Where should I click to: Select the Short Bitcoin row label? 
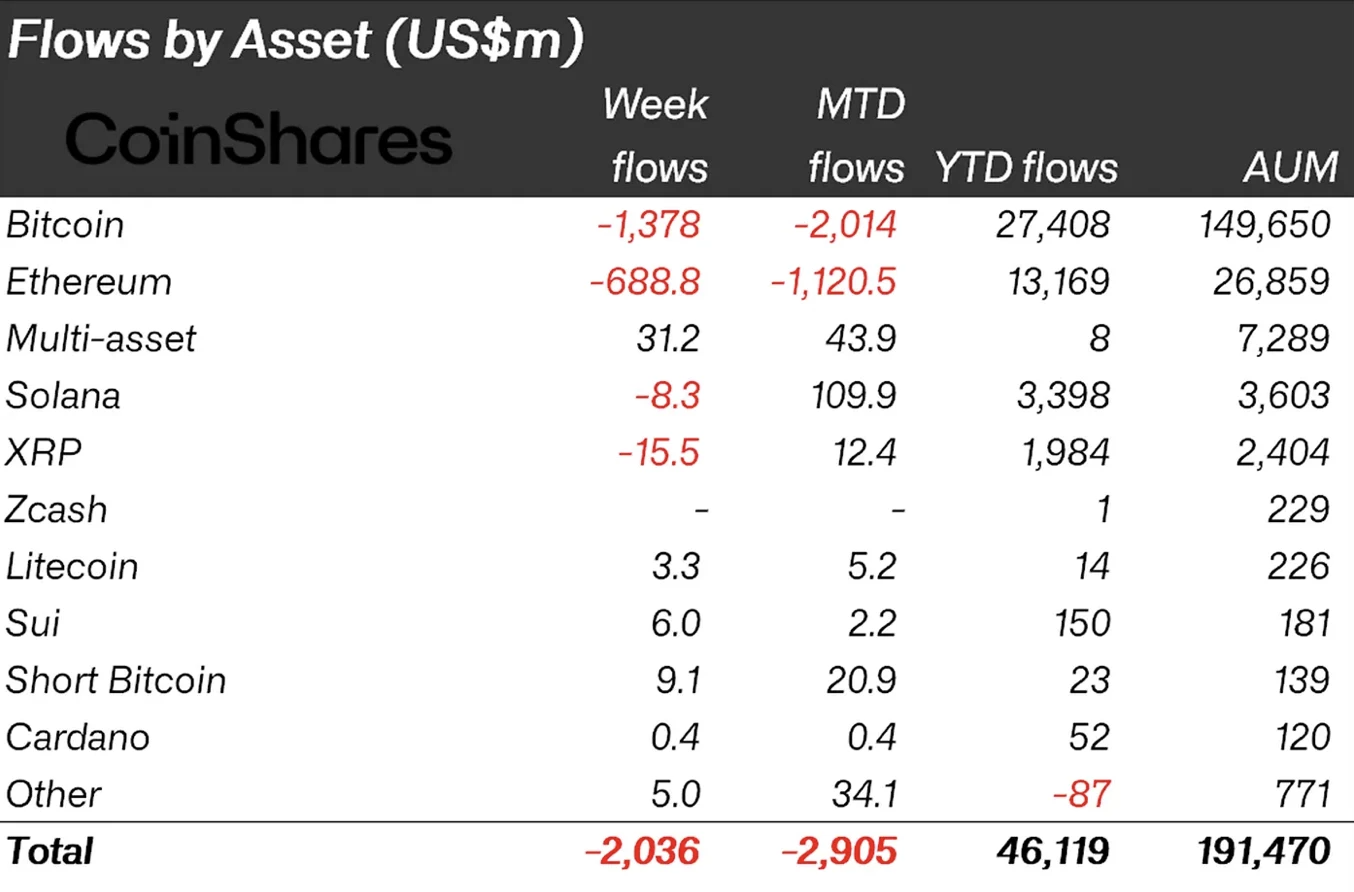[x=116, y=681]
